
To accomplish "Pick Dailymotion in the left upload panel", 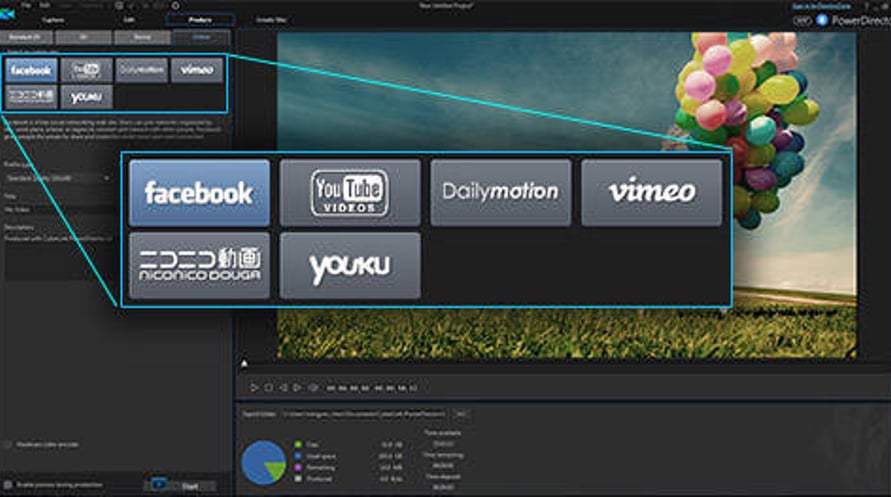I will [141, 70].
